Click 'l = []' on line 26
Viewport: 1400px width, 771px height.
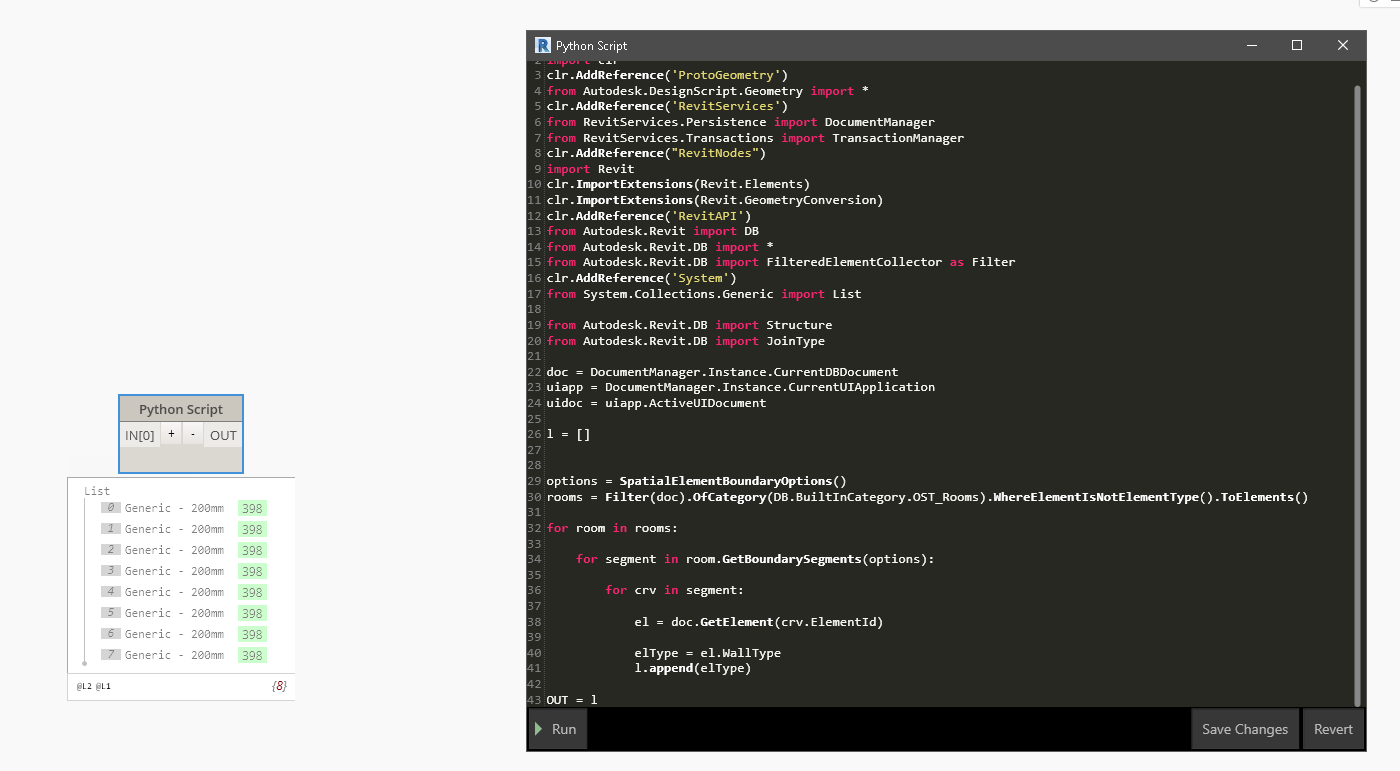(568, 434)
